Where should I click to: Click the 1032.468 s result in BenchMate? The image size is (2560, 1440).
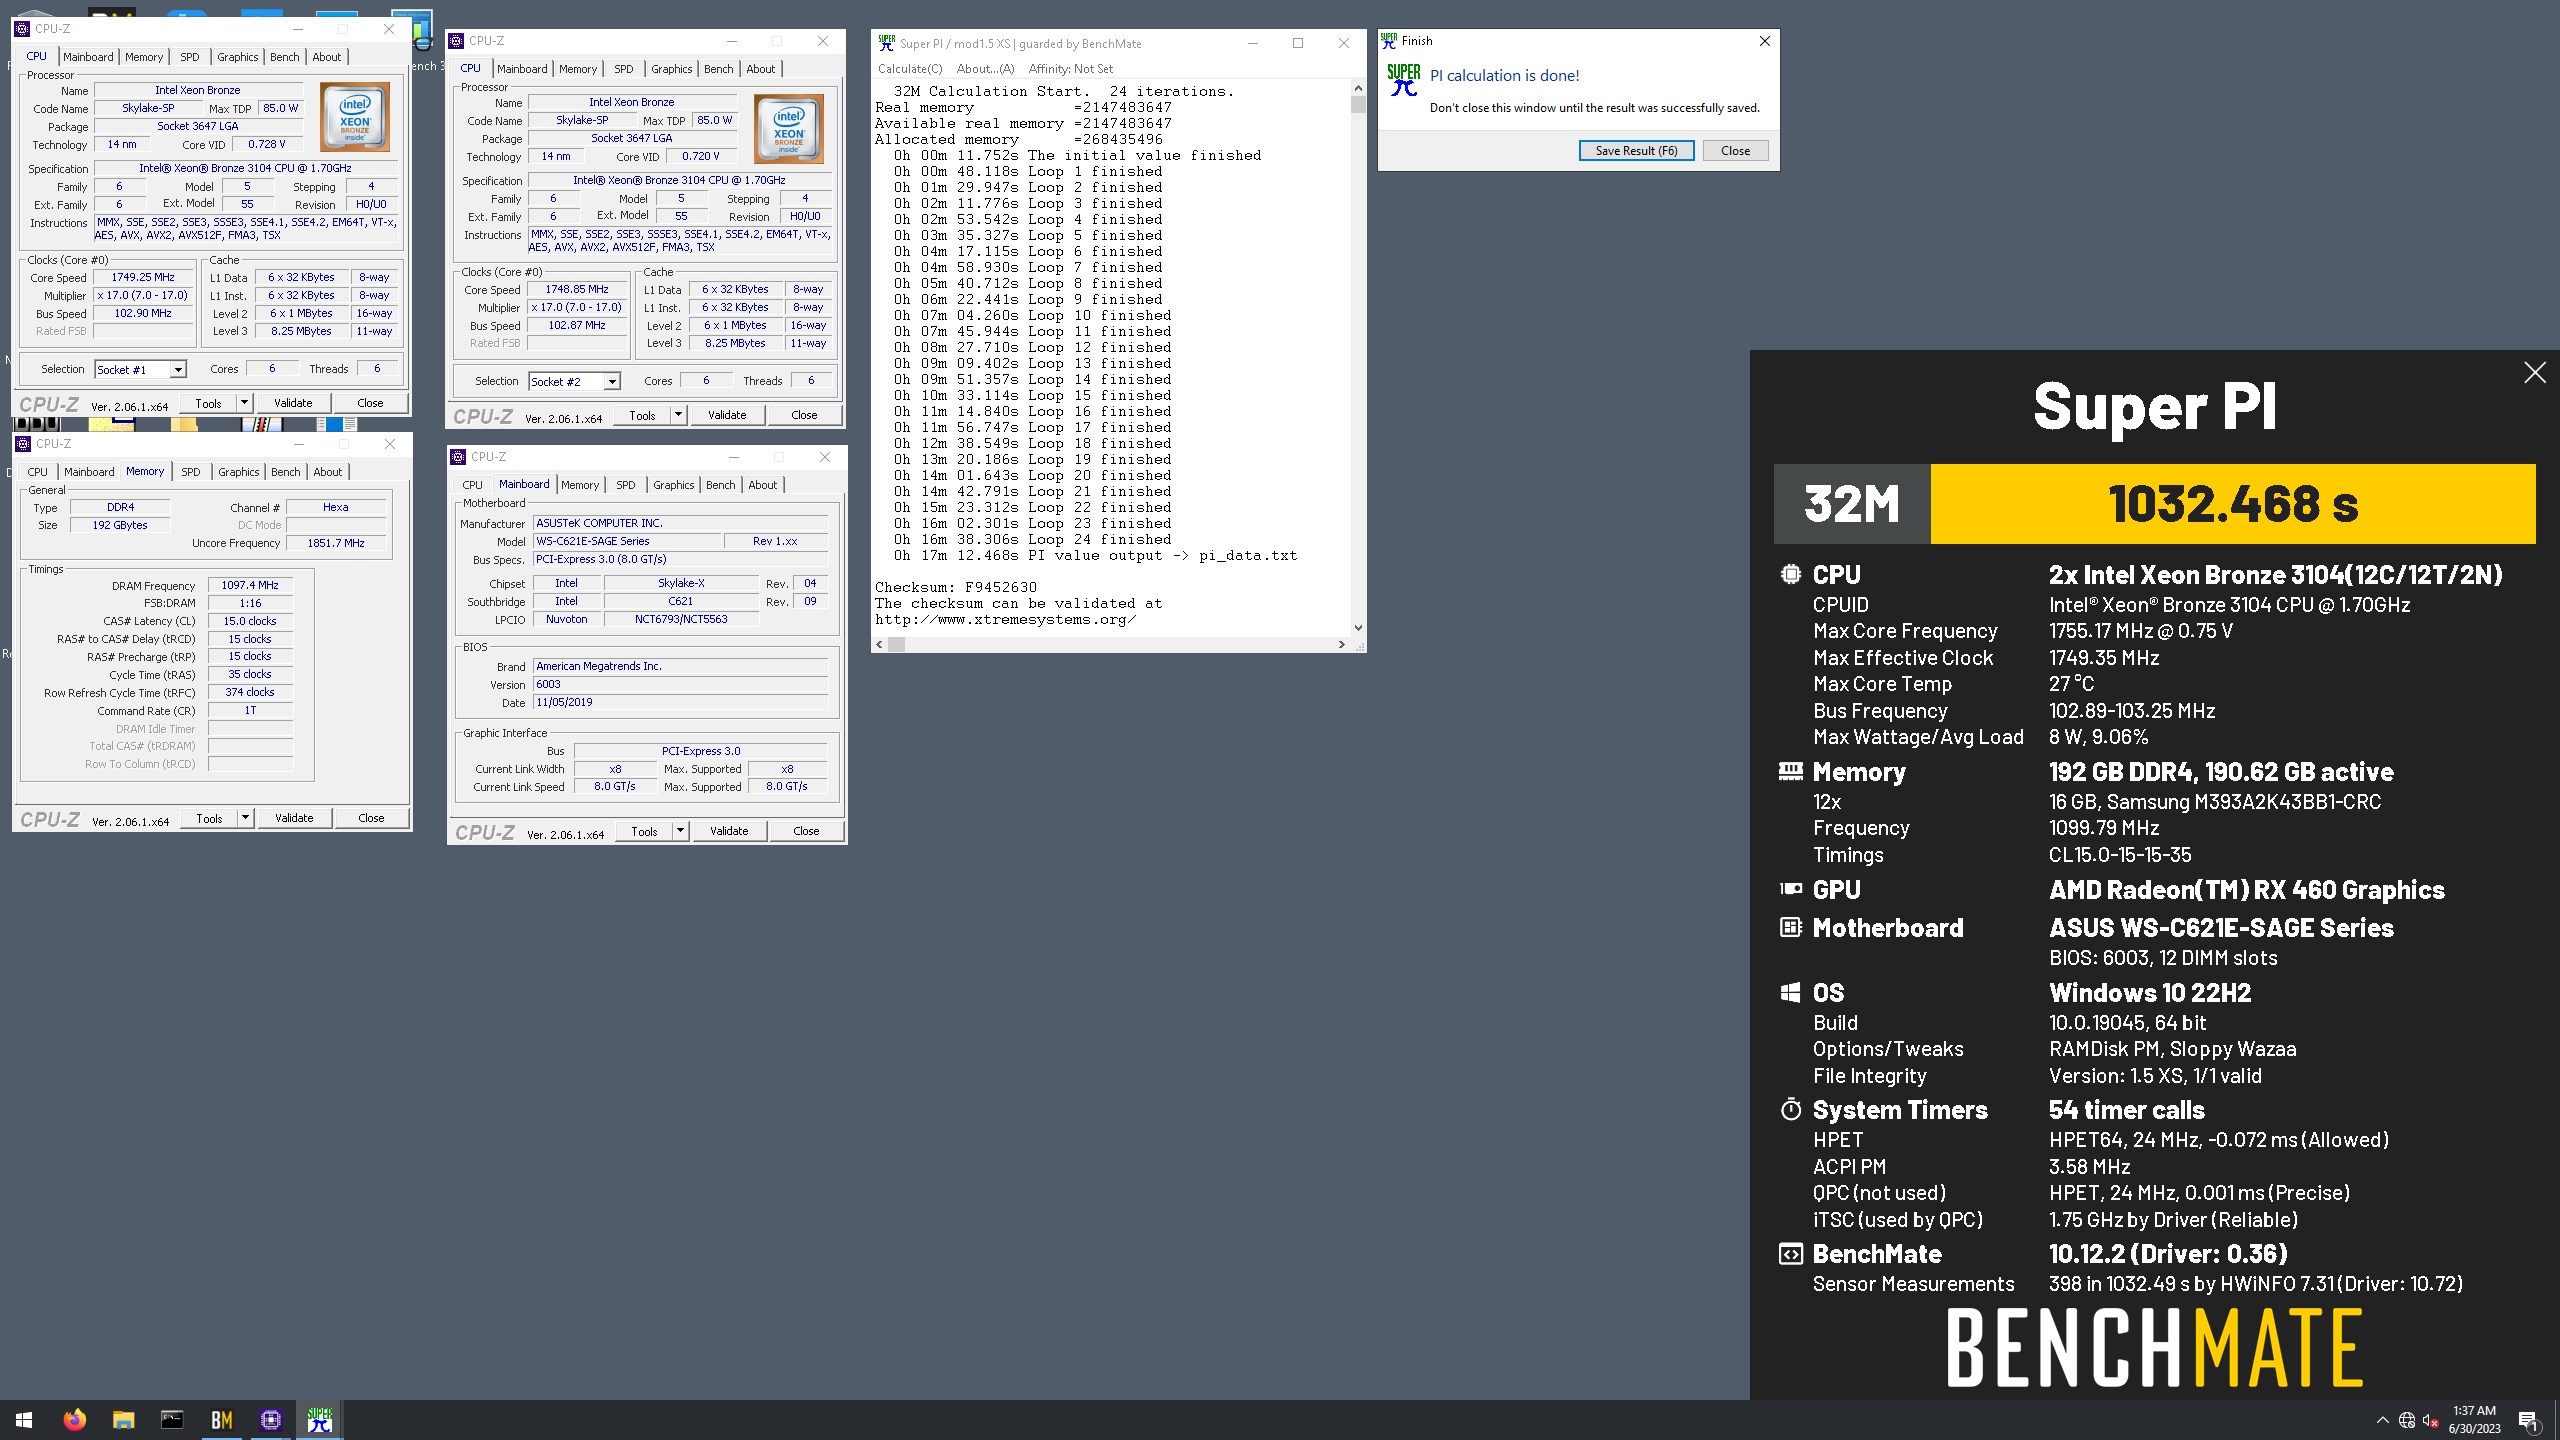2233,504
